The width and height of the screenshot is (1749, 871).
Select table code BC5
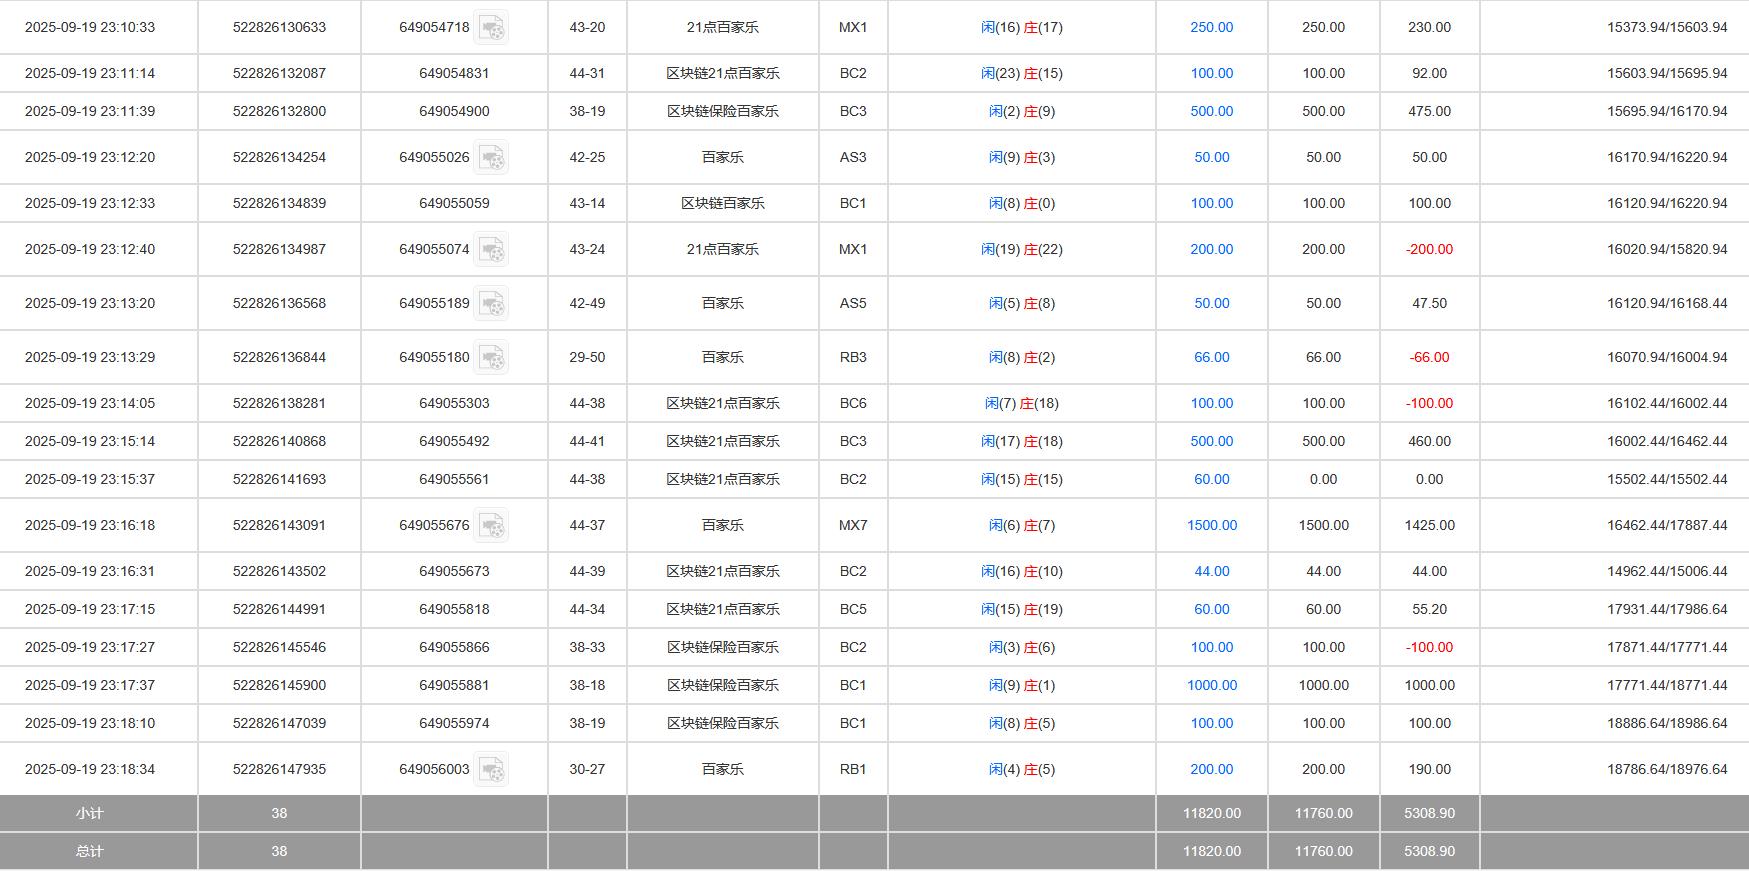point(853,609)
